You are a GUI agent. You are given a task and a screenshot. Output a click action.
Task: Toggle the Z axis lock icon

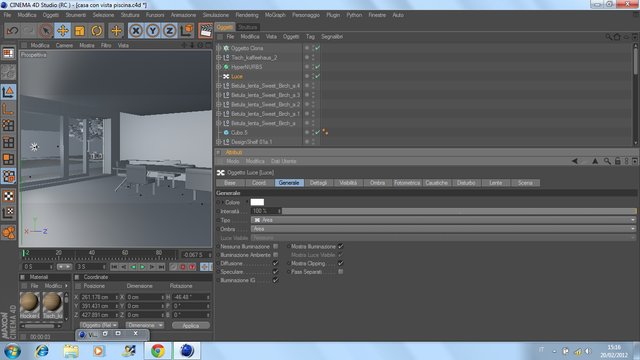click(x=169, y=31)
